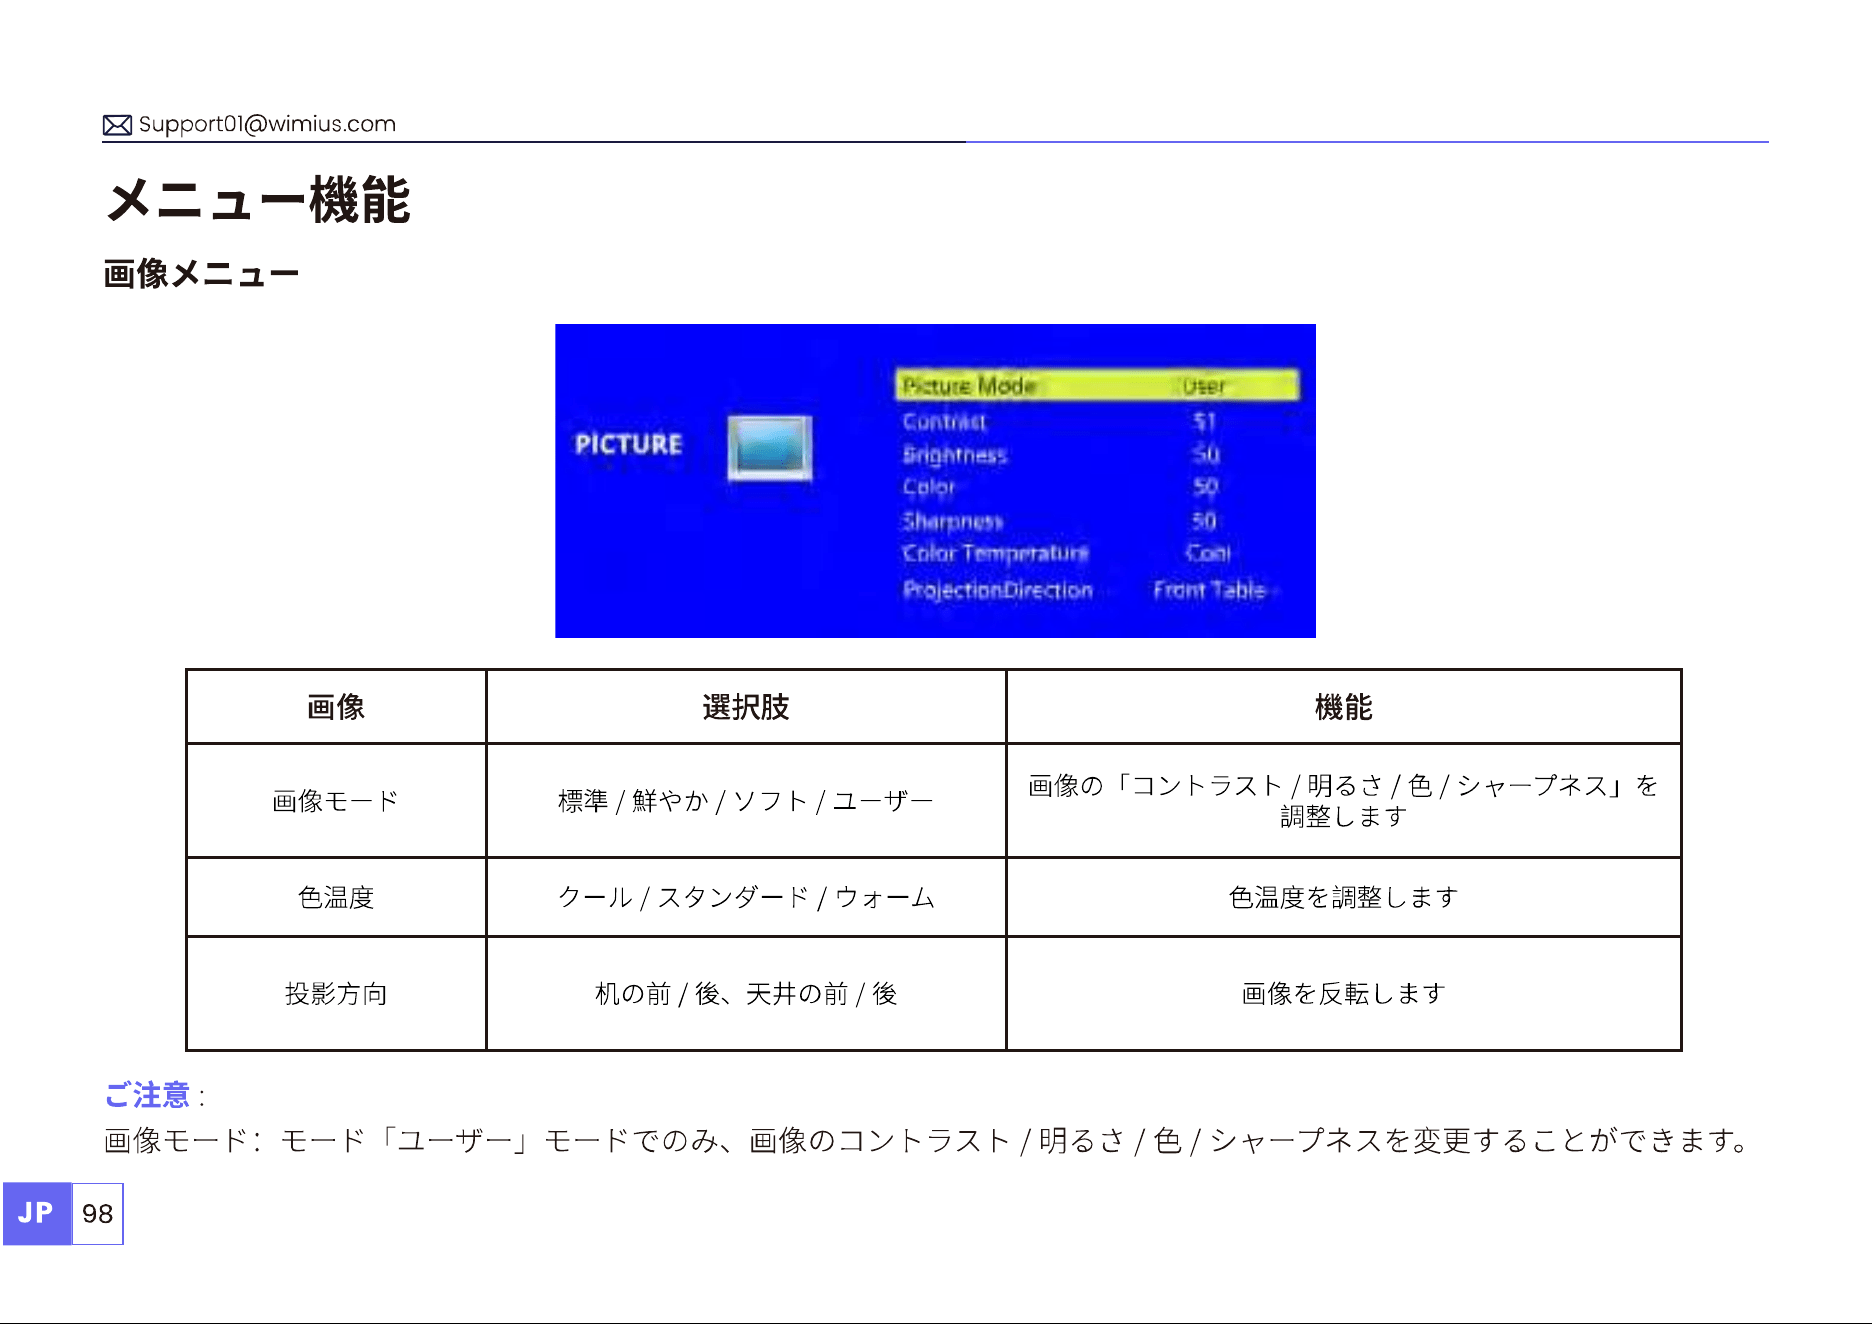This screenshot has height=1324, width=1872.
Task: Select the Contrast menu entry
Action: pyautogui.click(x=944, y=421)
